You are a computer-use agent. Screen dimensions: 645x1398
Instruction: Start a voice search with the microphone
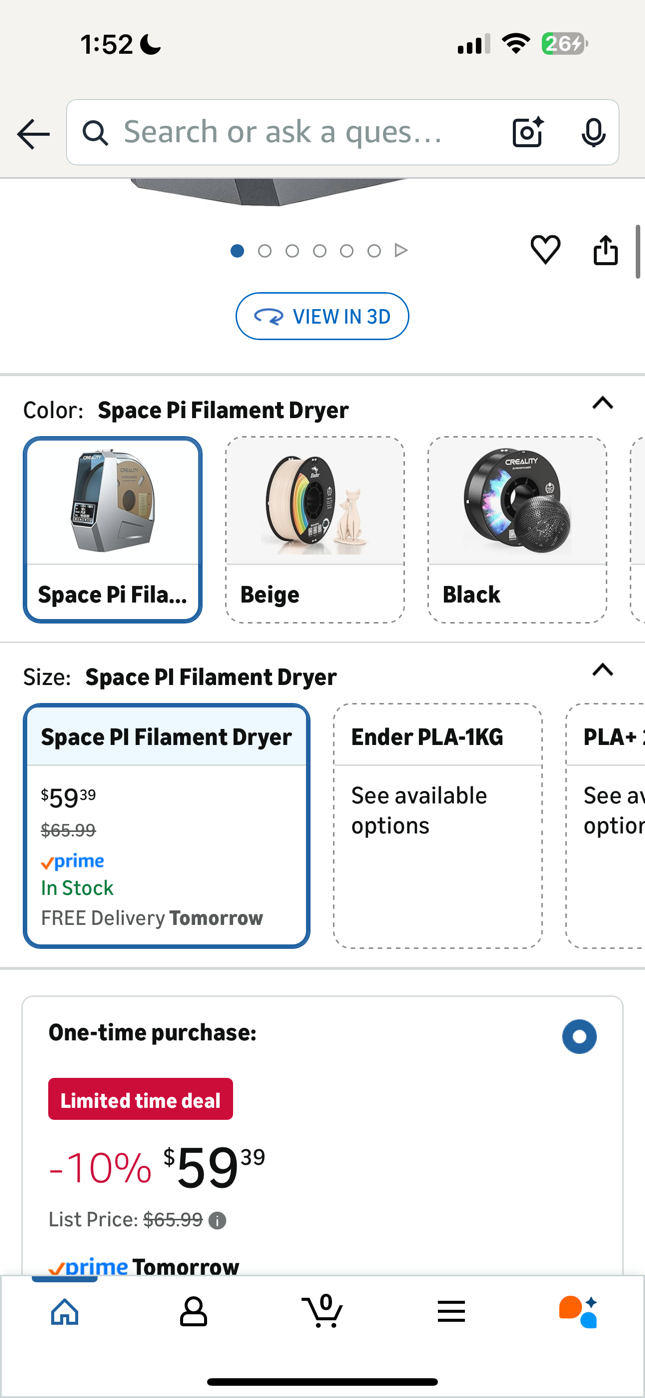pyautogui.click(x=593, y=131)
